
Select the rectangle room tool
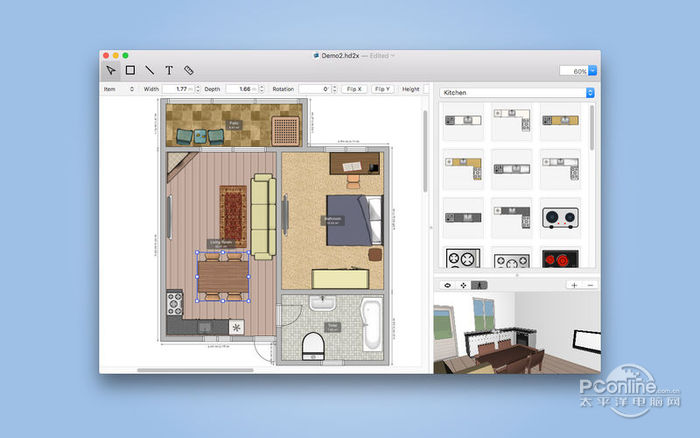[x=130, y=70]
